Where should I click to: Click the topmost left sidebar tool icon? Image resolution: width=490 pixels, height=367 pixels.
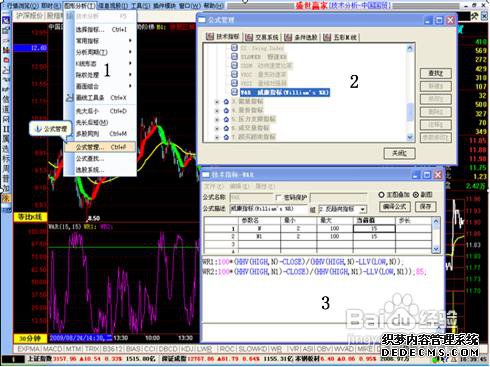[x=6, y=20]
